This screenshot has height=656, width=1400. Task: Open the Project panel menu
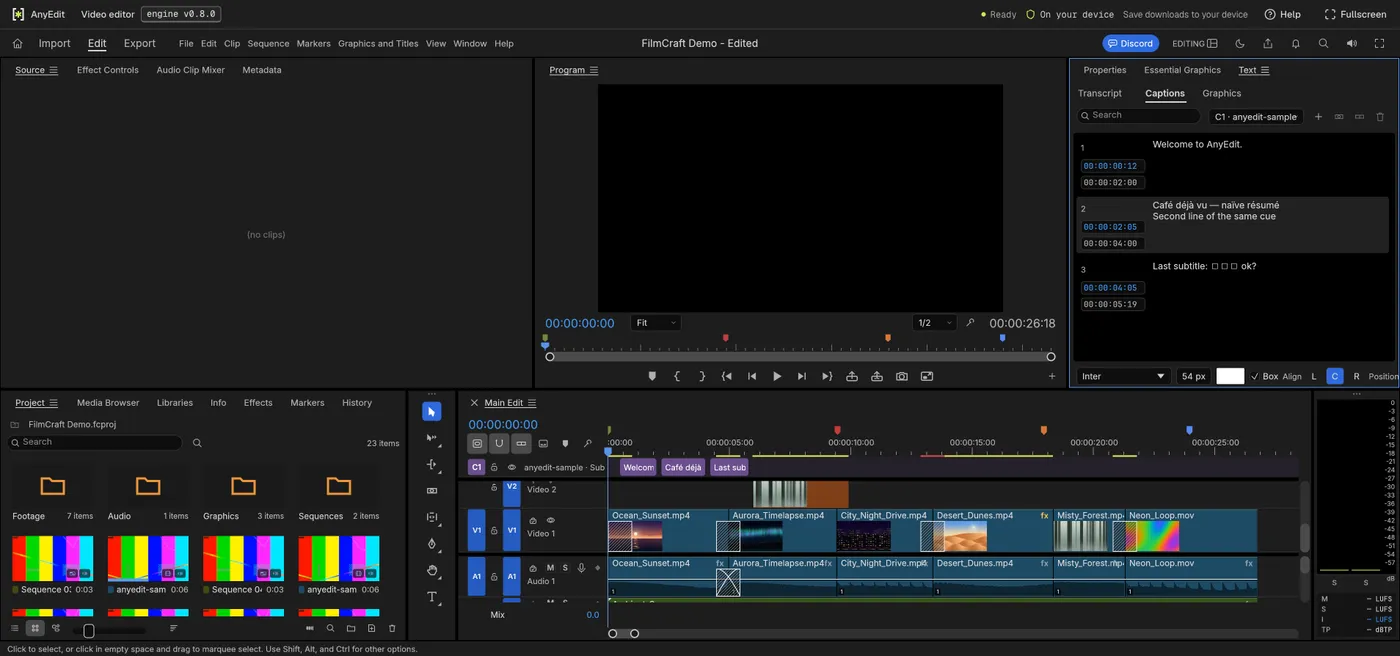coord(54,403)
